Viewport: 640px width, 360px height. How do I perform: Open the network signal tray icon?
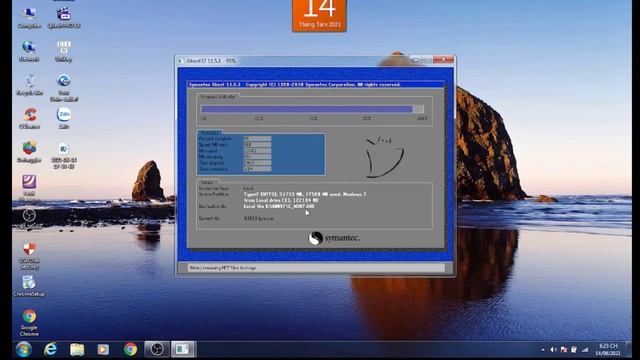(585, 350)
